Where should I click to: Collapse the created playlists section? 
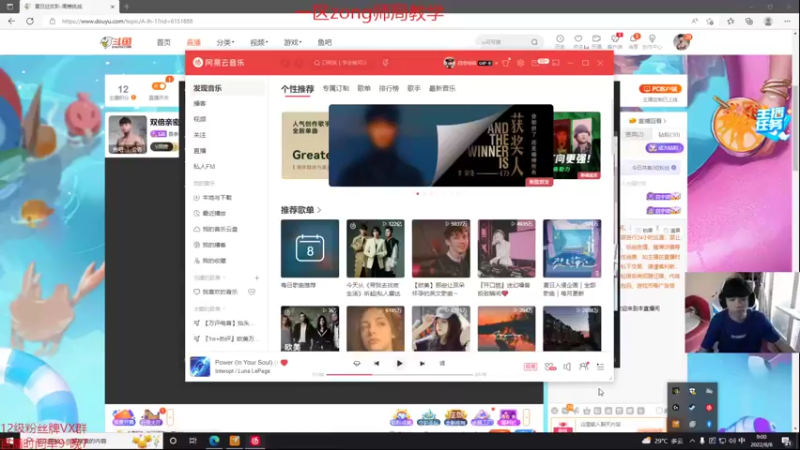tap(210, 278)
